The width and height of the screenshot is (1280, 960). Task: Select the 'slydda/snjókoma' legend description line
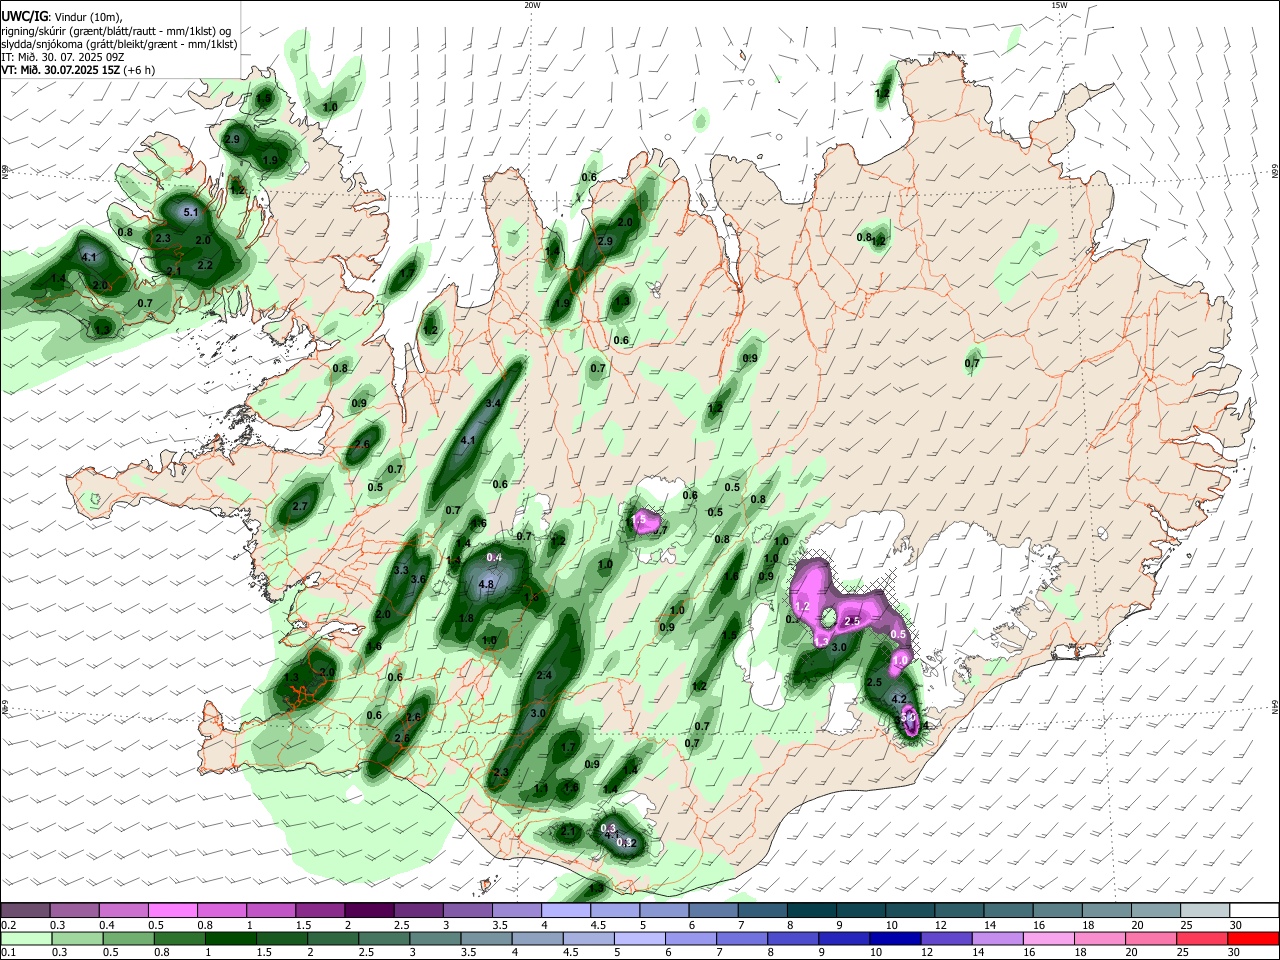[118, 44]
